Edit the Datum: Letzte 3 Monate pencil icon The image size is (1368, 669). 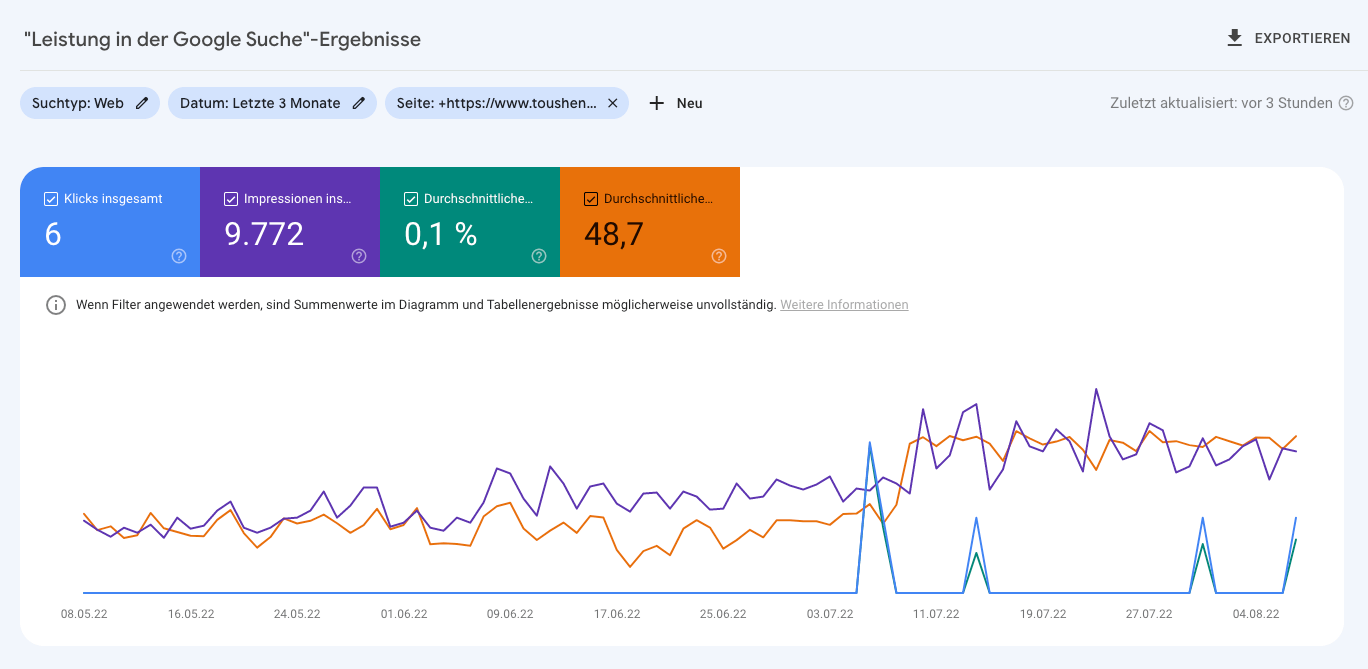tap(359, 103)
